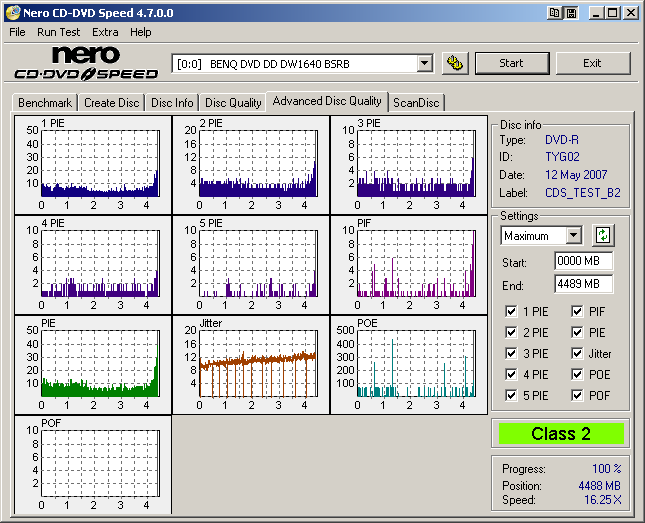Click the green Class 2 result indicator
The width and height of the screenshot is (645, 523).
[561, 434]
